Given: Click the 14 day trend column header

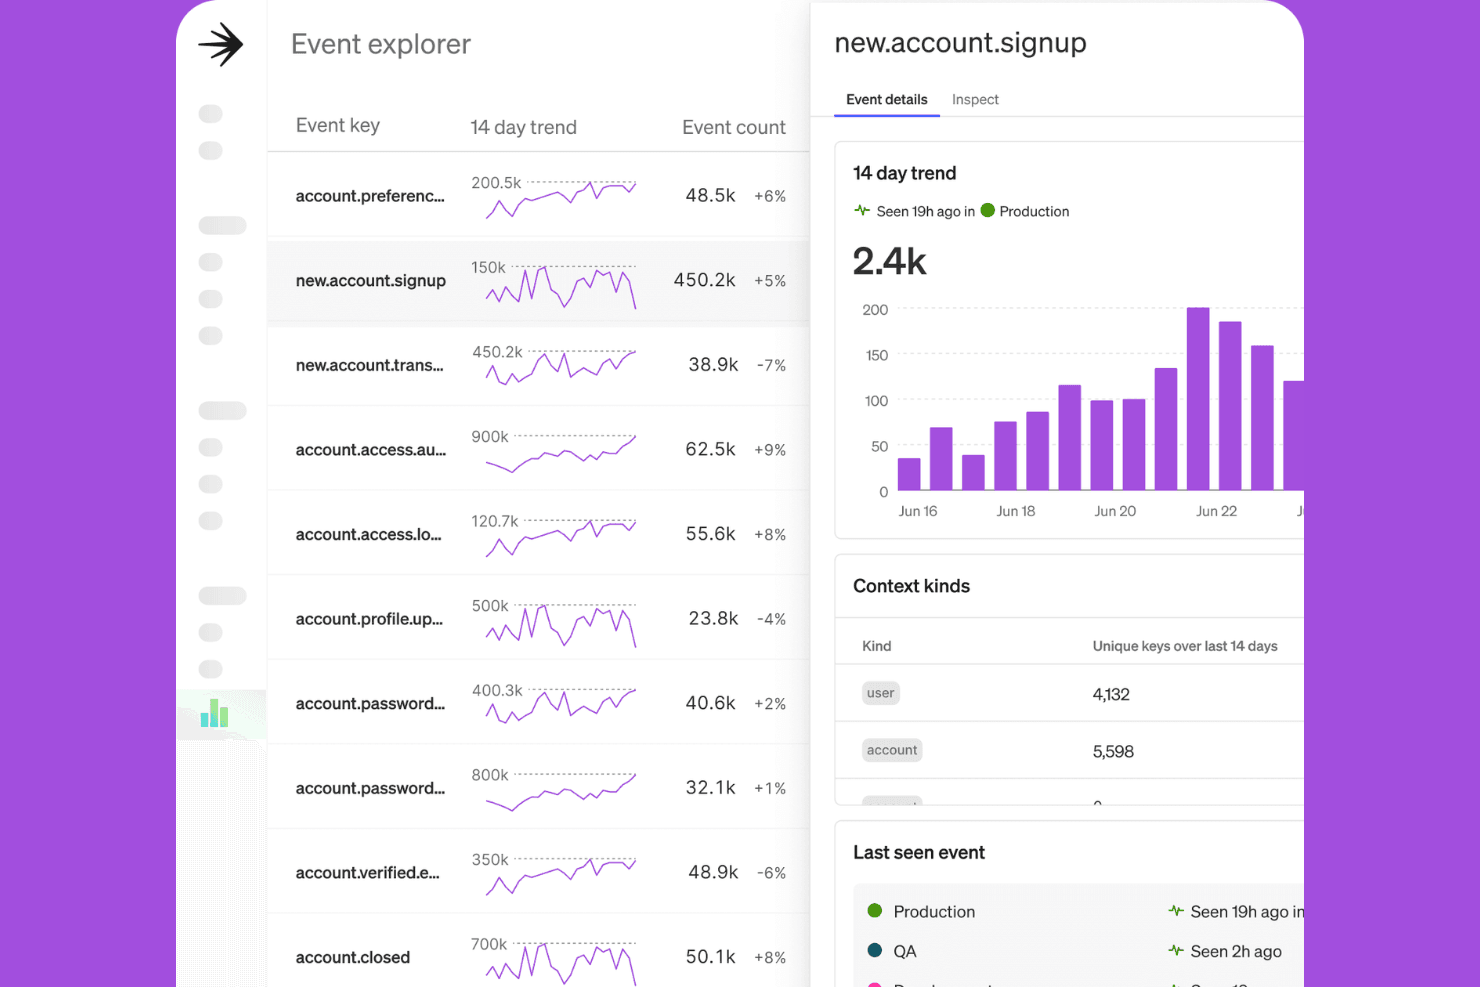Looking at the screenshot, I should (524, 127).
